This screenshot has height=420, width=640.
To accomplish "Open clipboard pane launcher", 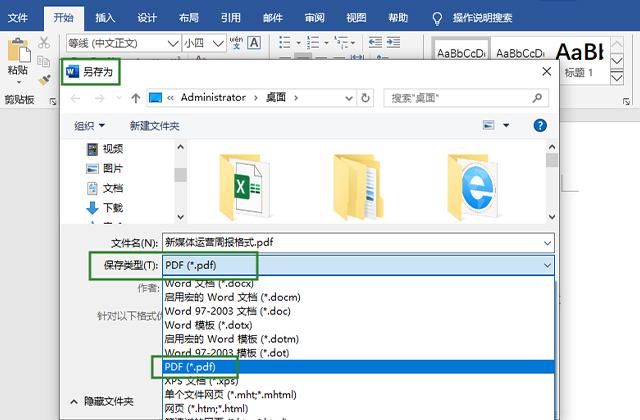I will coord(53,101).
